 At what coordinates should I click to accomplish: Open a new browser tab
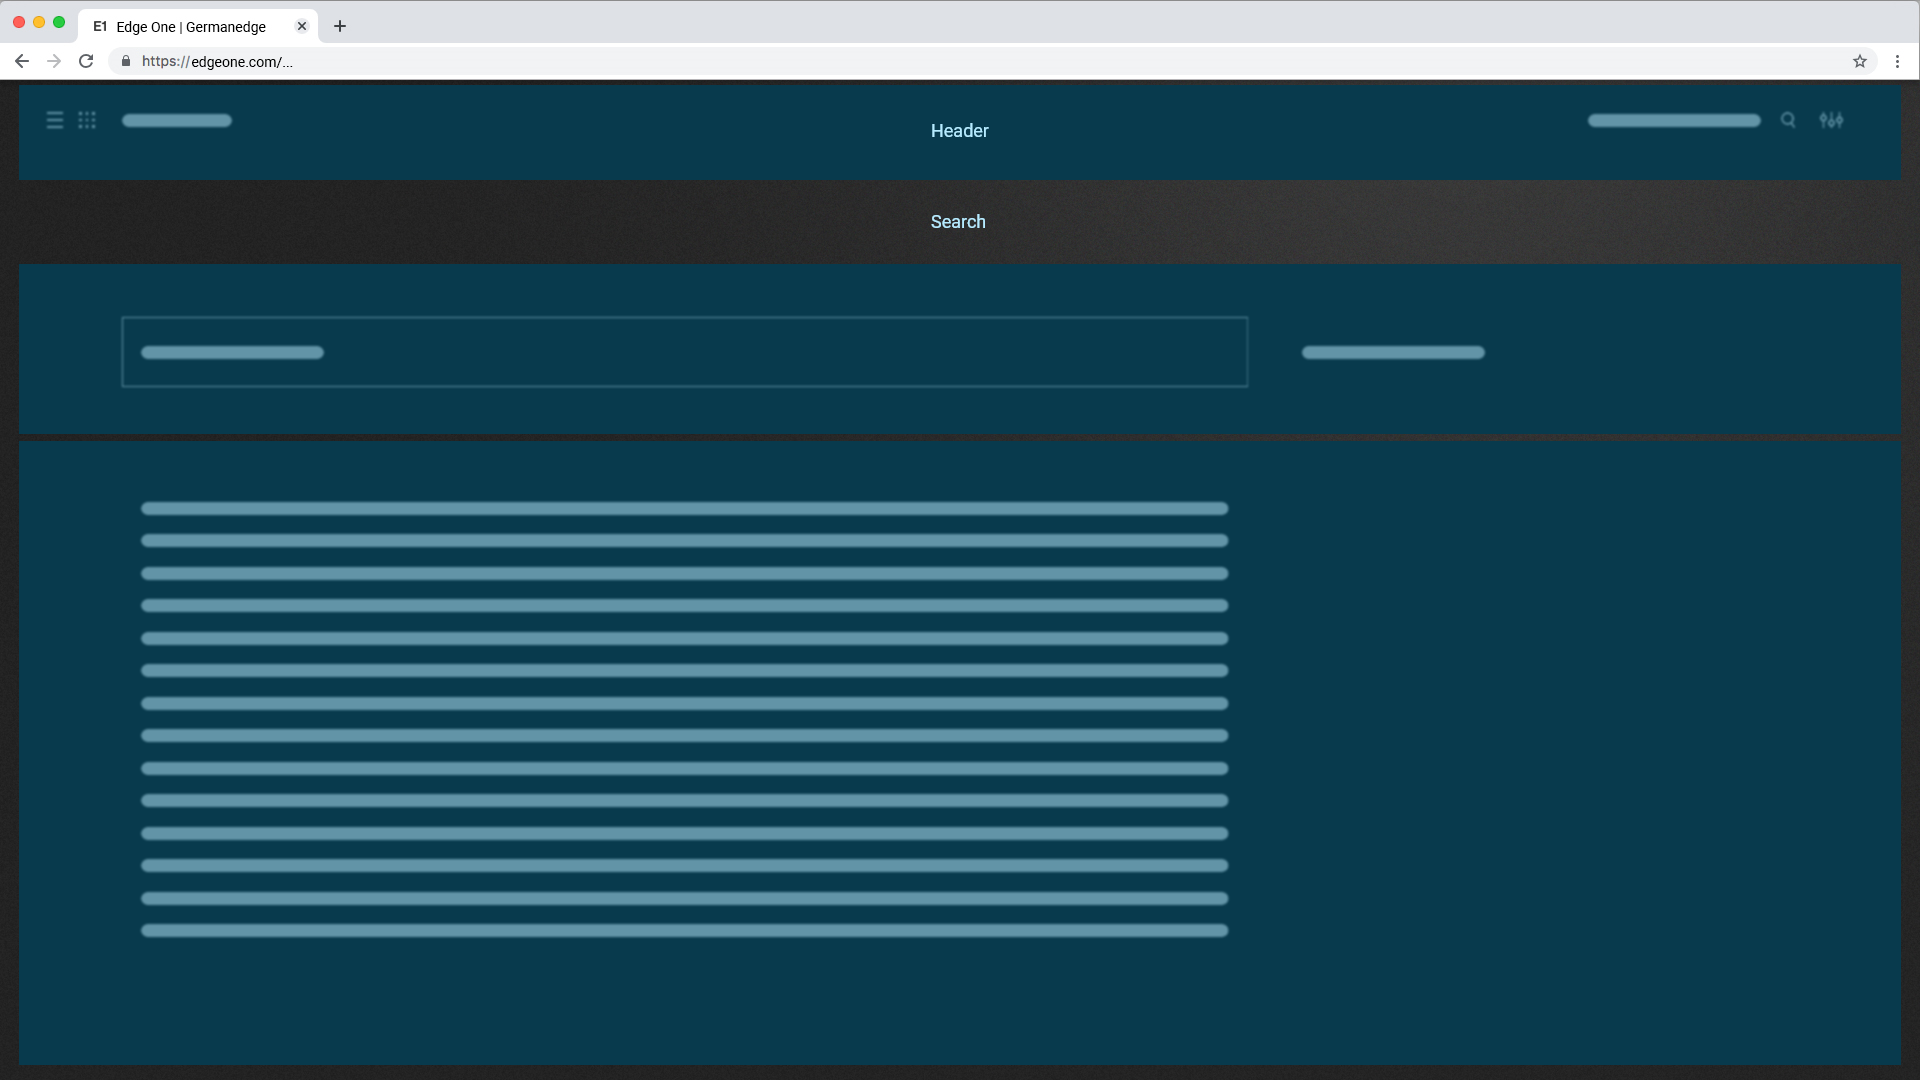click(340, 26)
